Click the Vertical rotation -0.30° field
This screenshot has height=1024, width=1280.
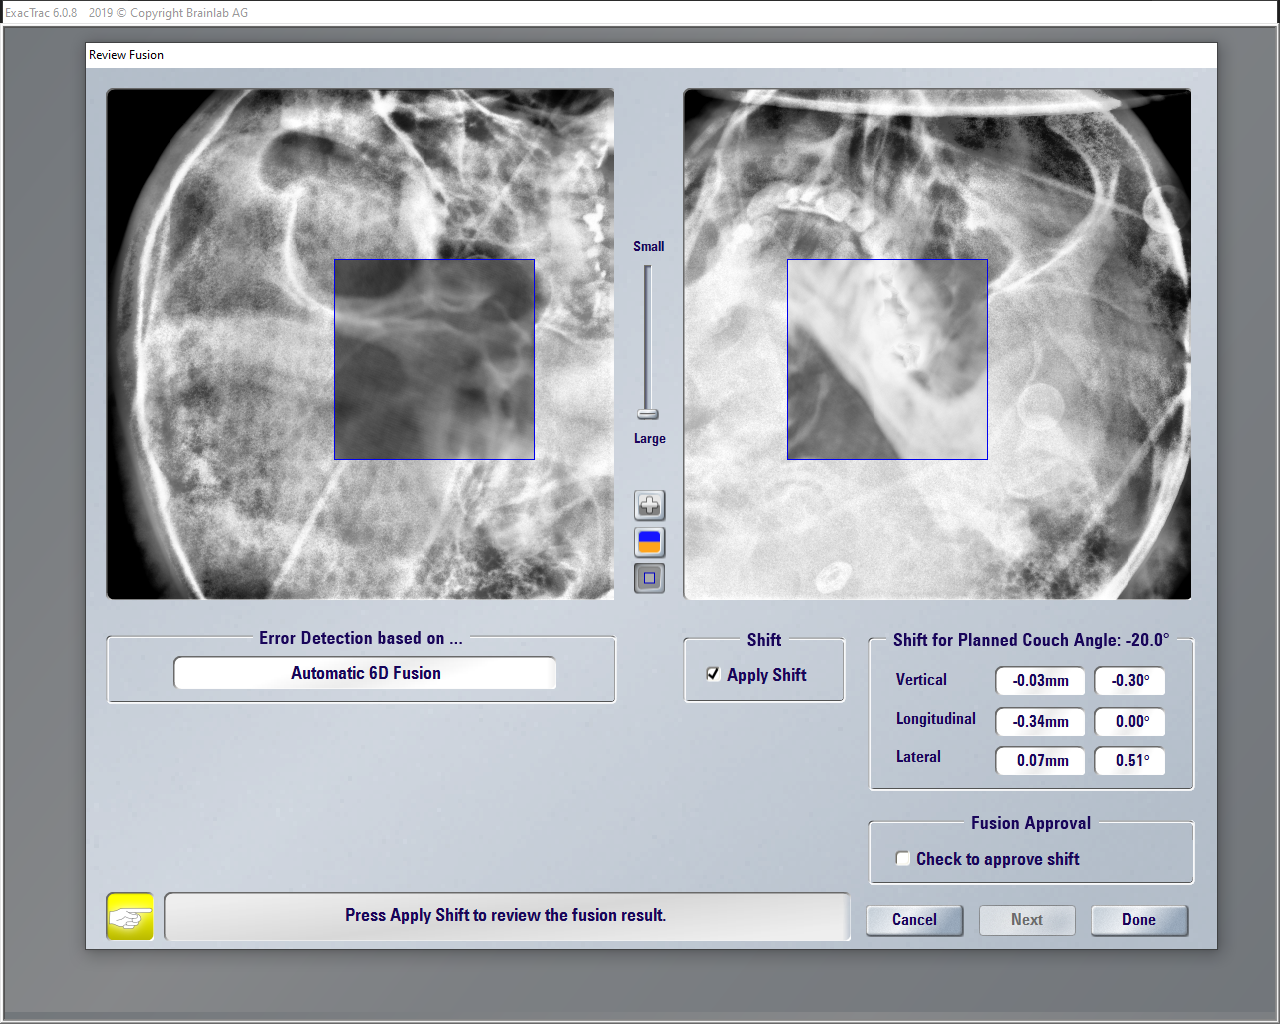pyautogui.click(x=1130, y=681)
